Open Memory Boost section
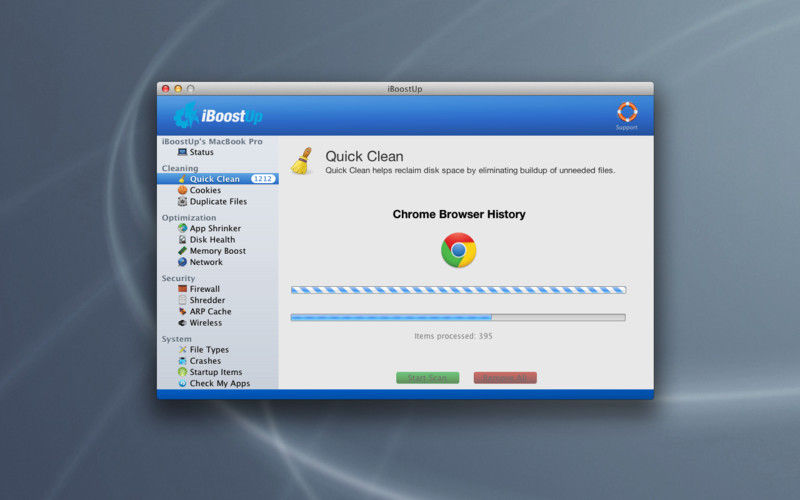The width and height of the screenshot is (800, 500). click(x=218, y=251)
